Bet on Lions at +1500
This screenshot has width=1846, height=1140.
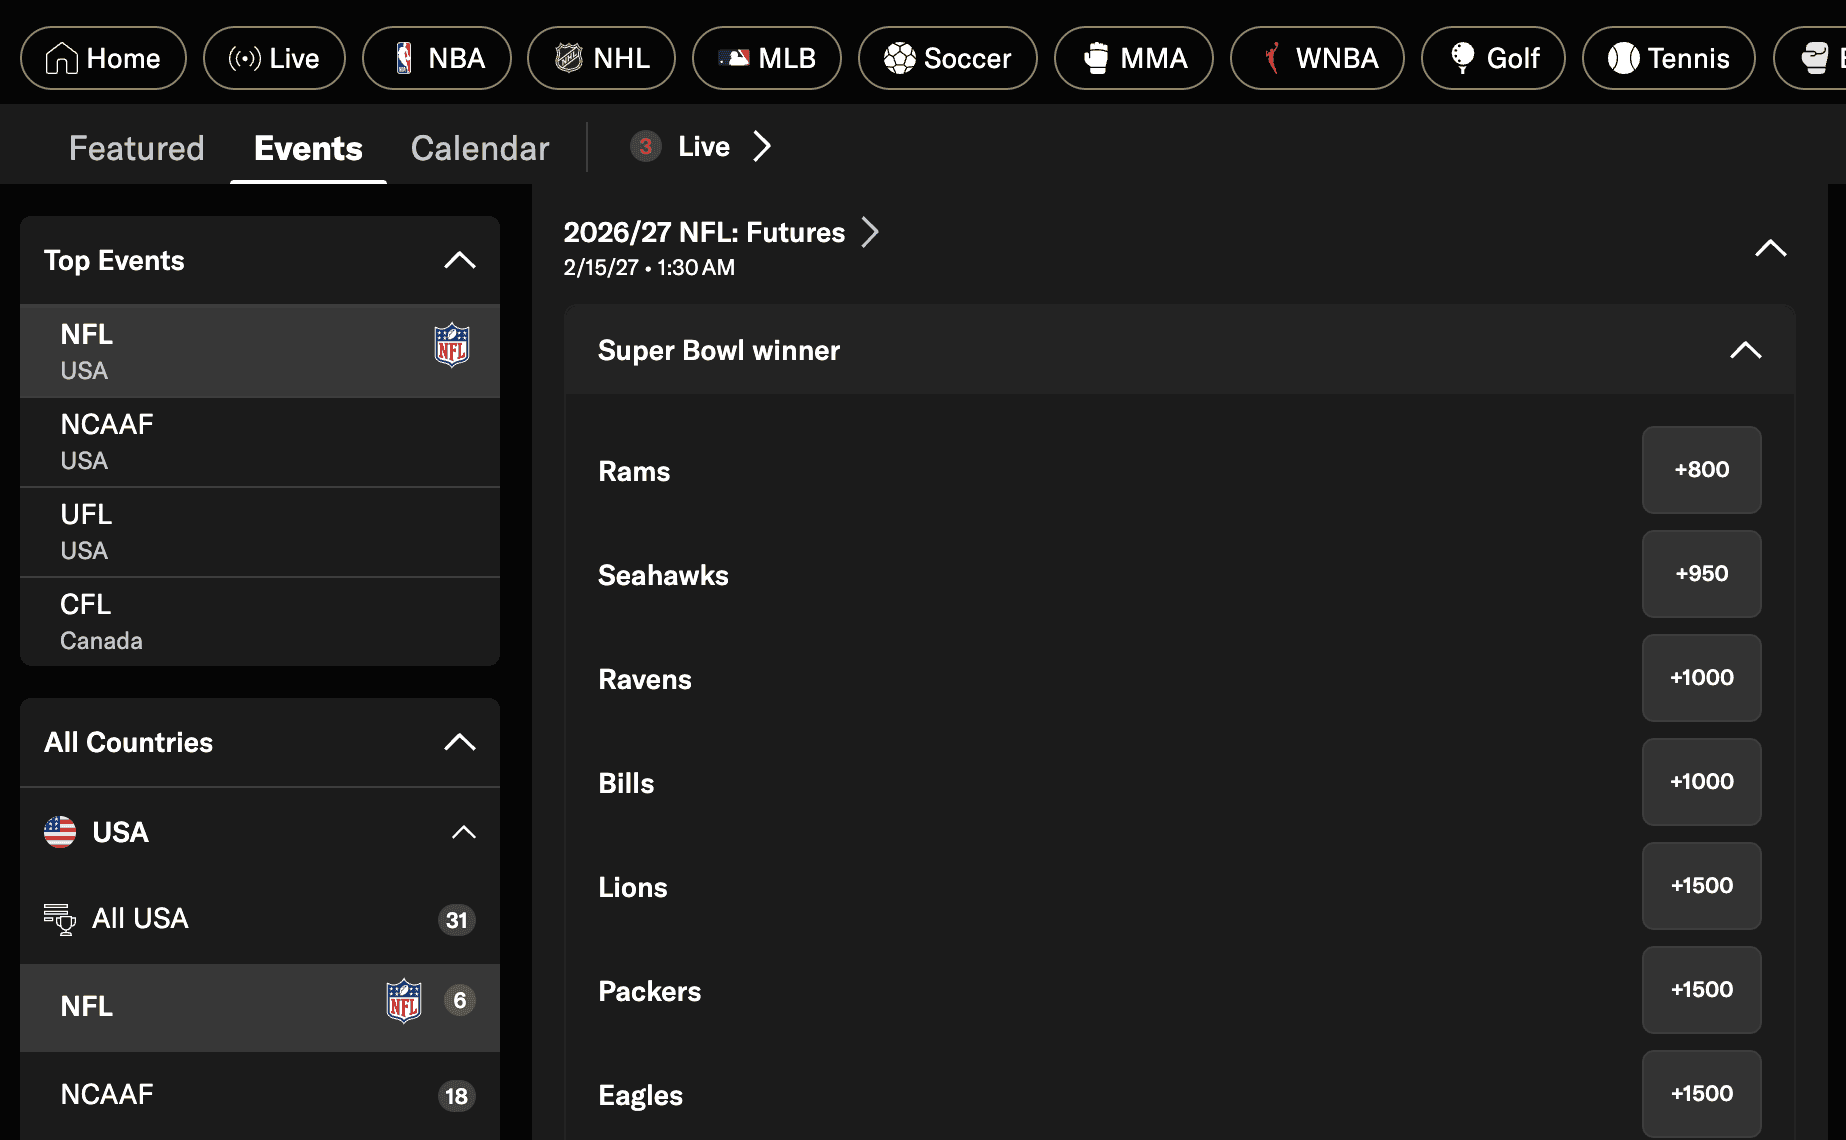tap(1702, 886)
